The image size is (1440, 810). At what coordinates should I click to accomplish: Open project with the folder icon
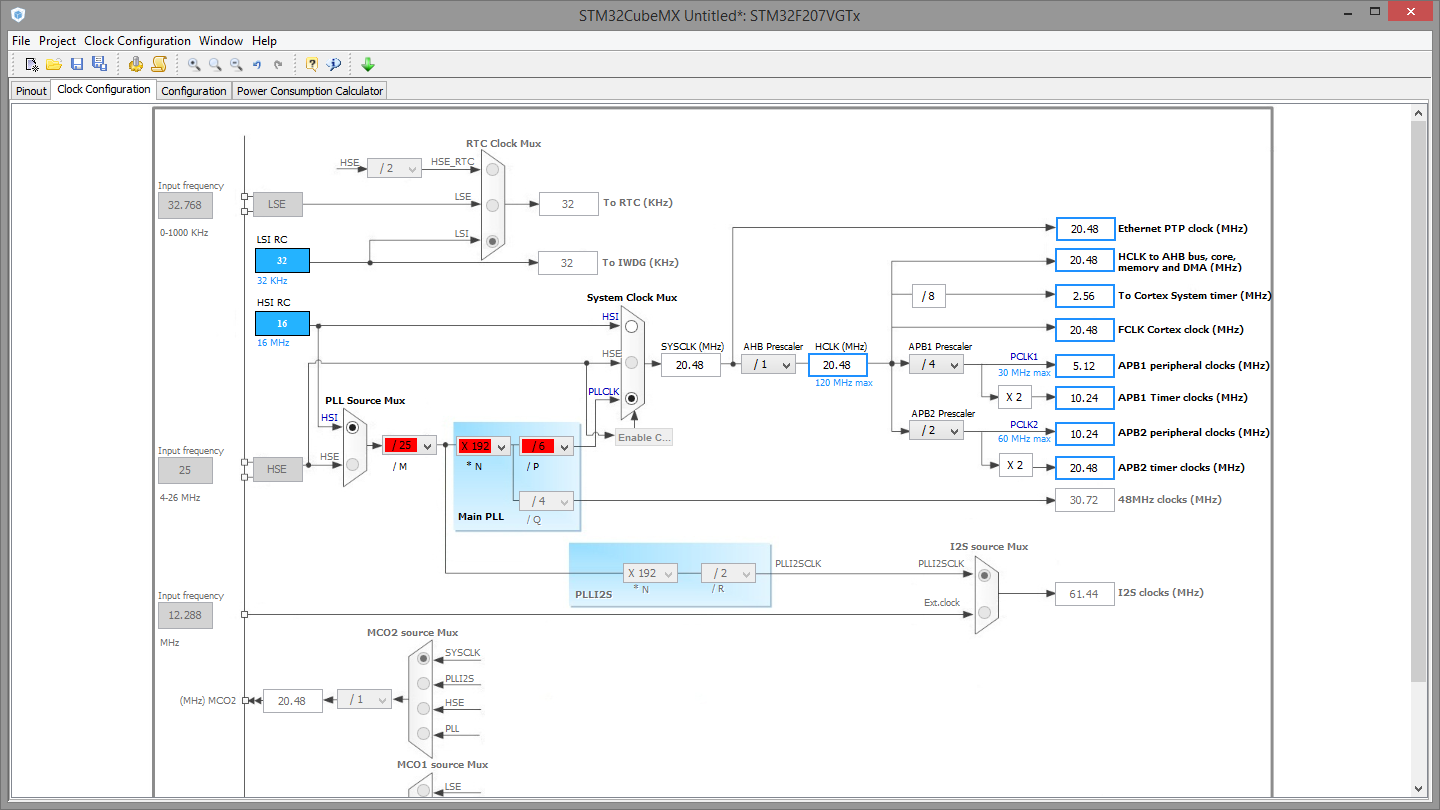[x=54, y=64]
